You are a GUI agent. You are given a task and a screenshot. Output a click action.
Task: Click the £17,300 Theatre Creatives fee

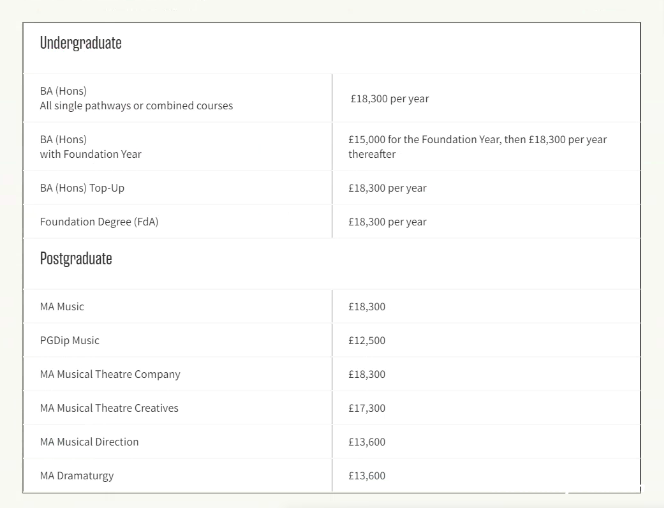[367, 408]
